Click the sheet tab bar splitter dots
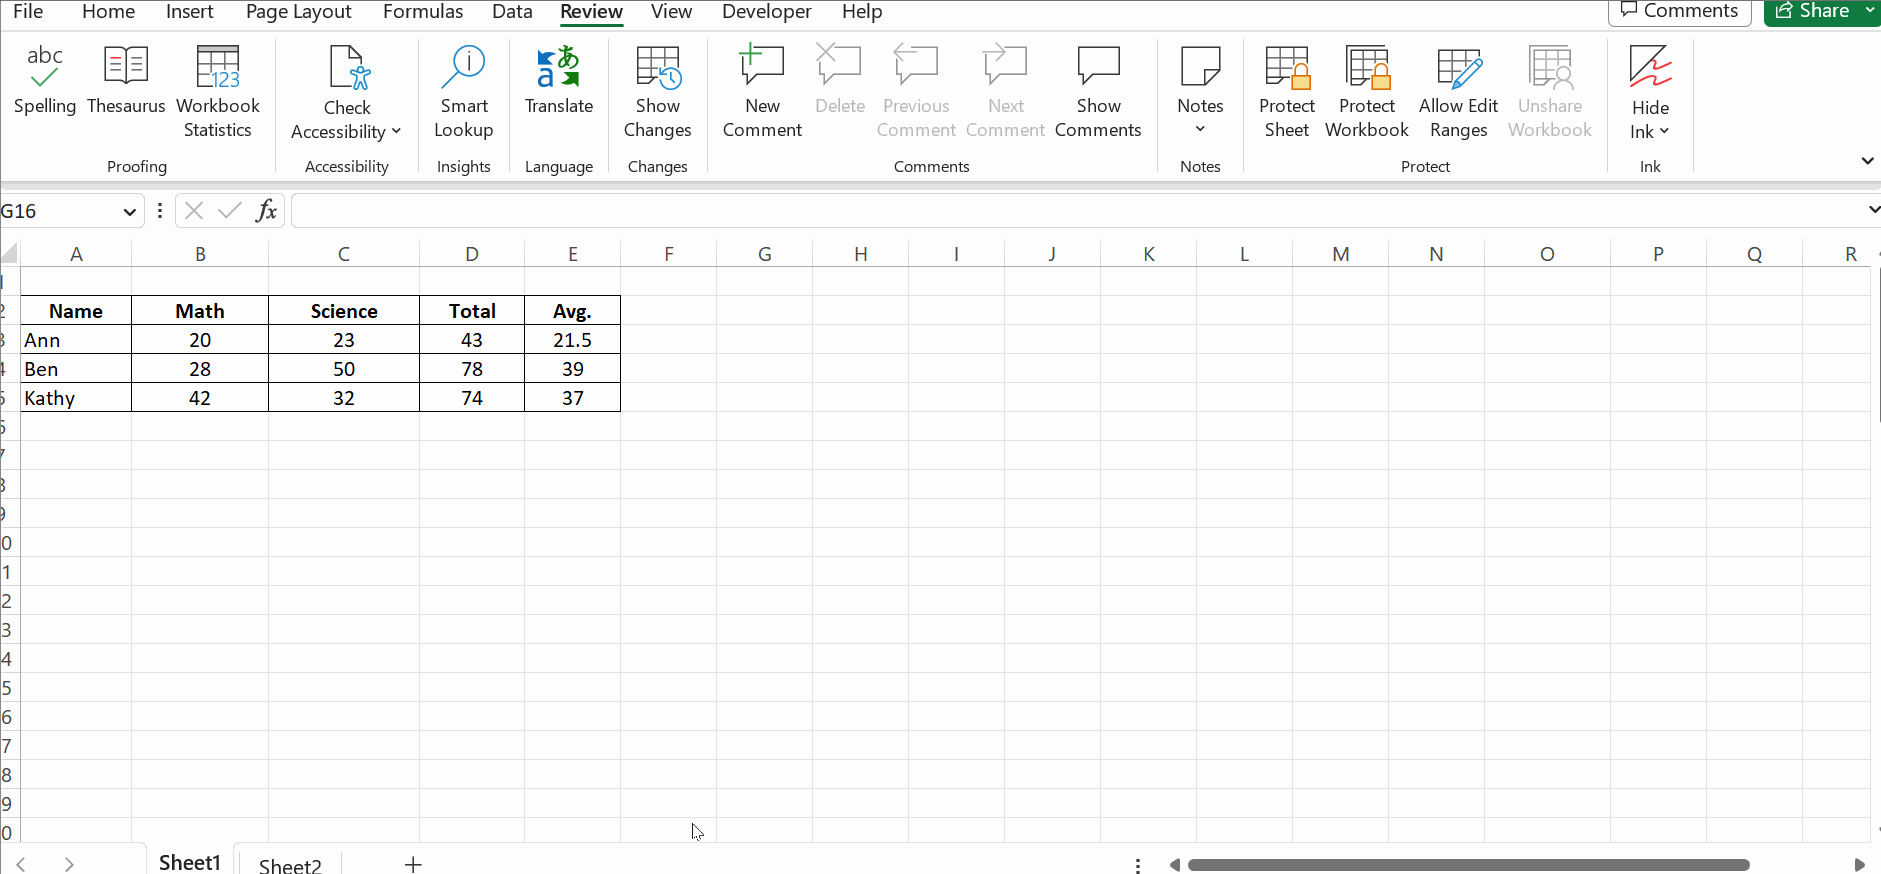1881x874 pixels. click(1138, 865)
